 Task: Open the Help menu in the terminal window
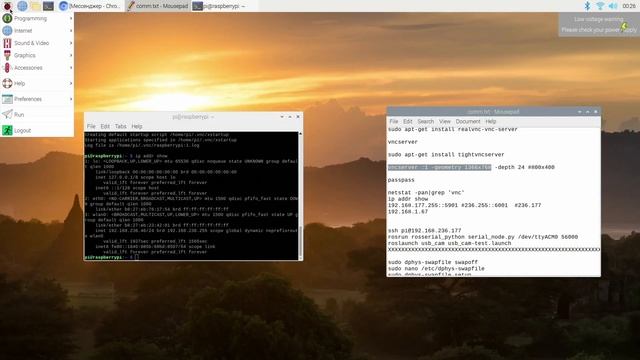137,126
